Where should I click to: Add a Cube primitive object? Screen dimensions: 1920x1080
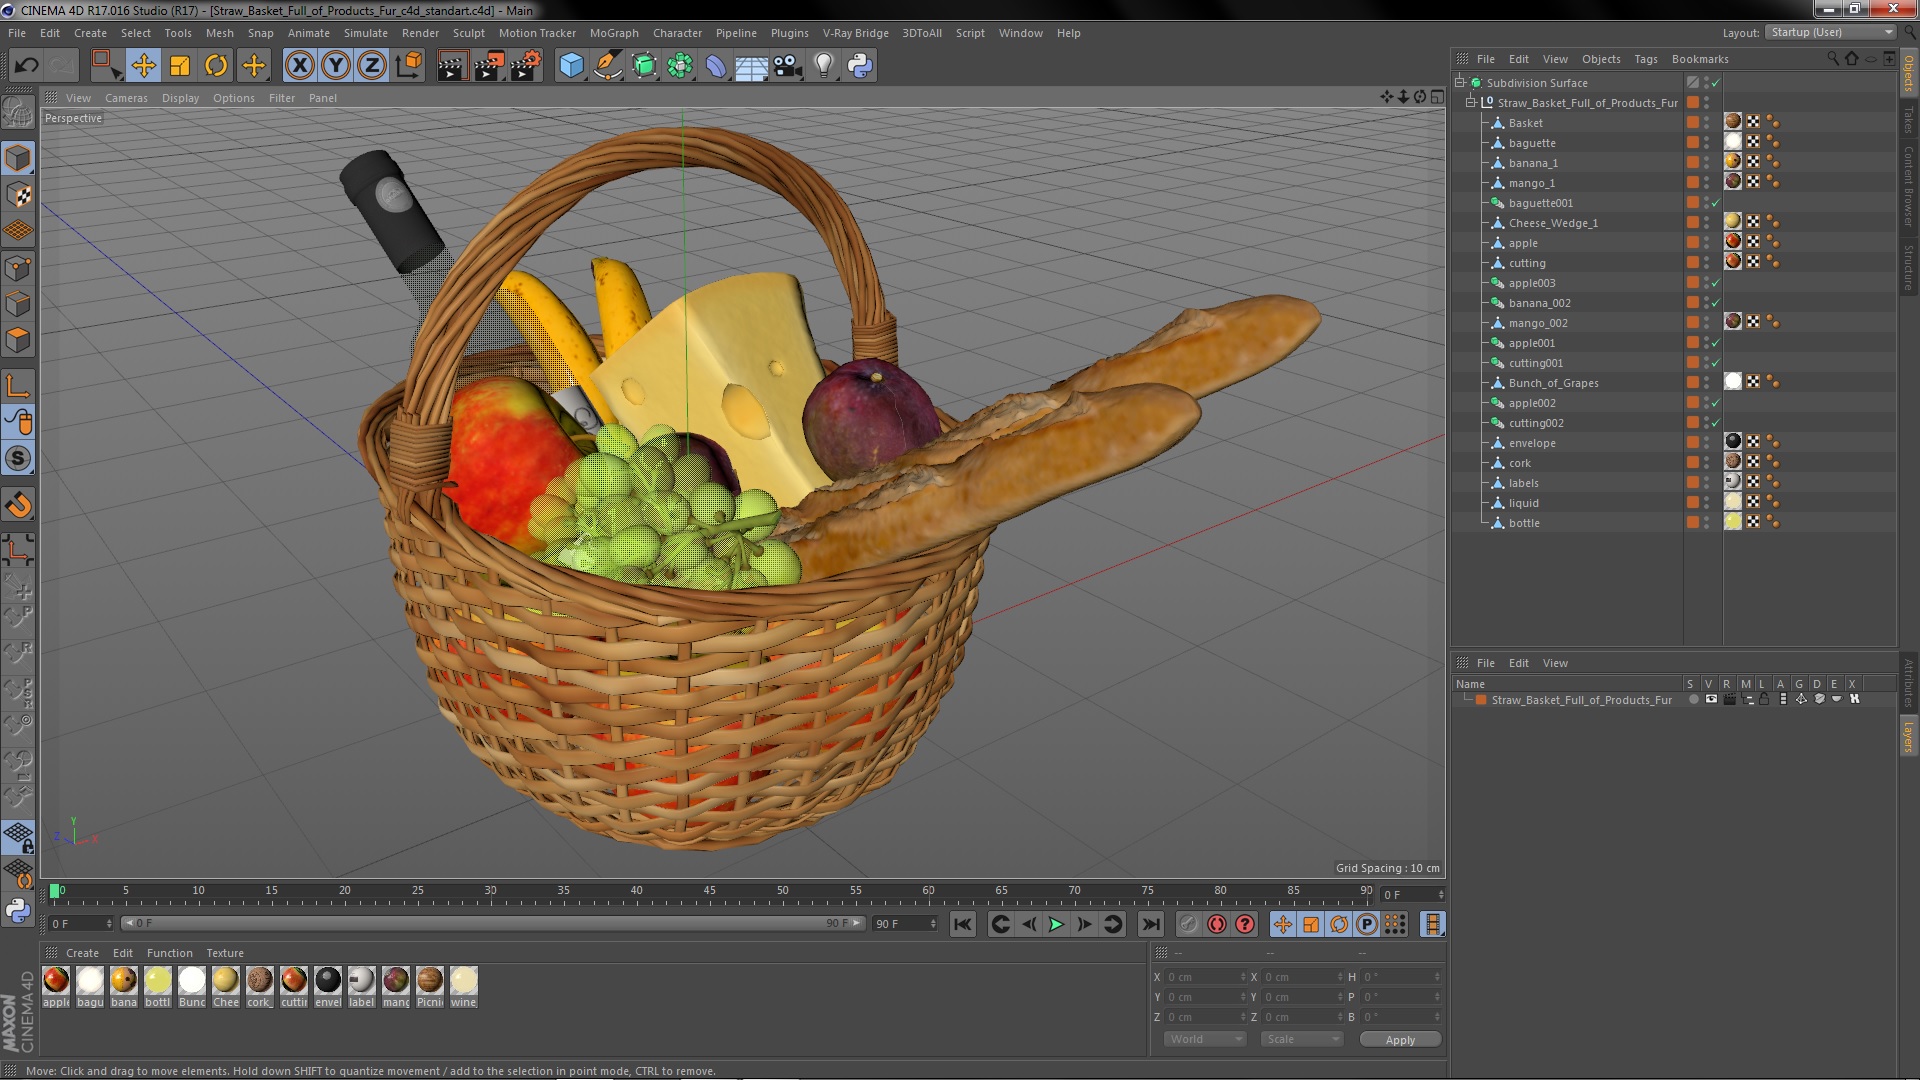click(571, 66)
